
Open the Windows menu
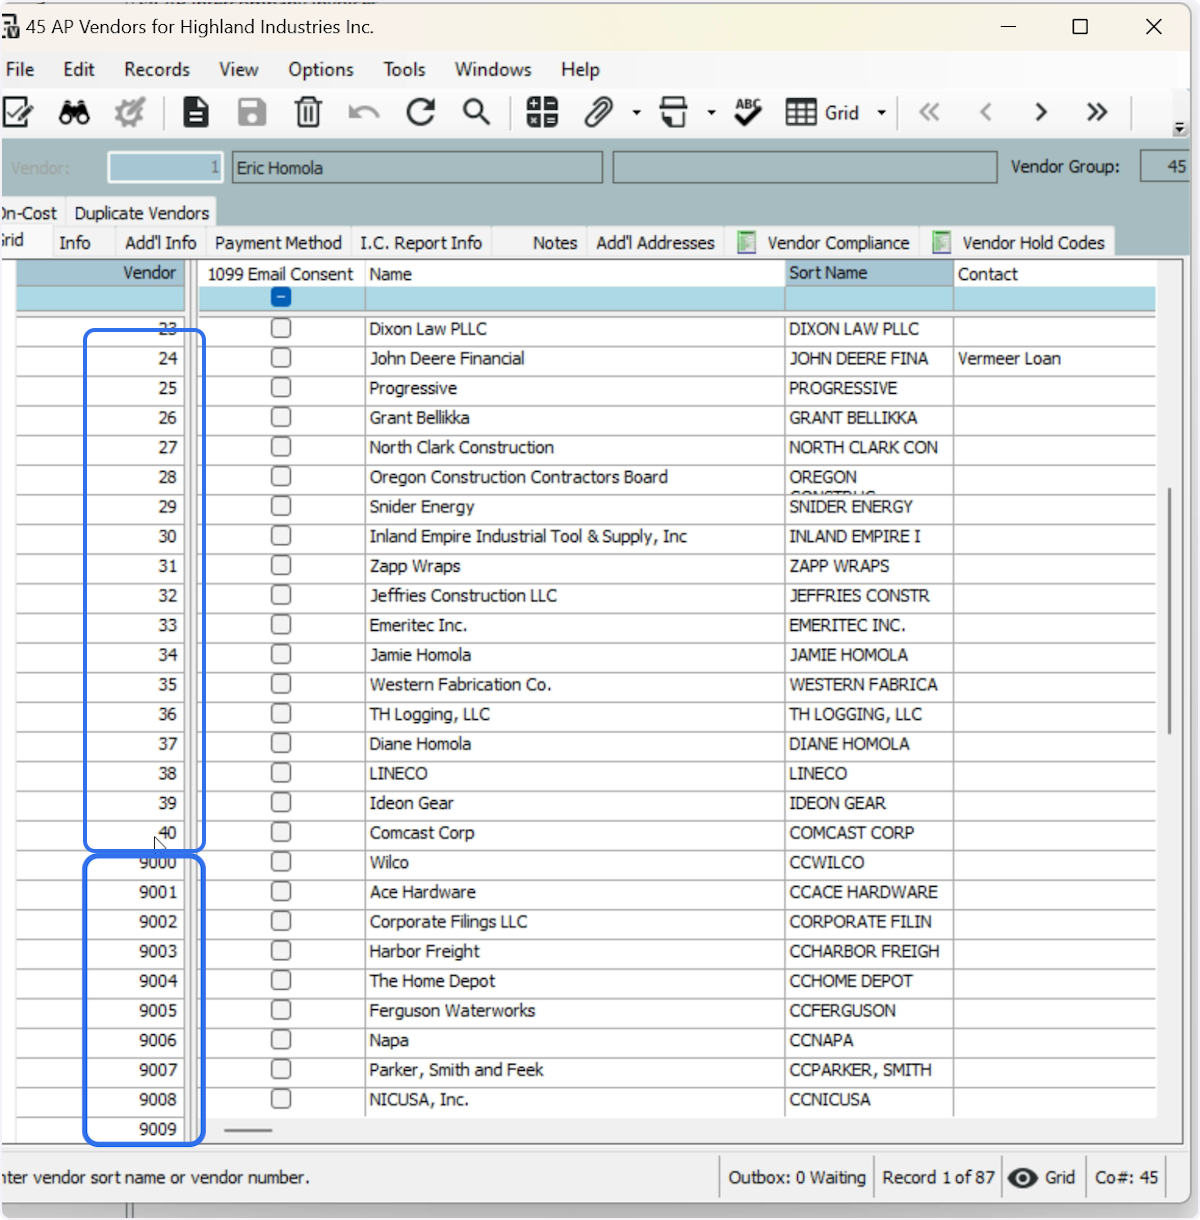point(493,69)
